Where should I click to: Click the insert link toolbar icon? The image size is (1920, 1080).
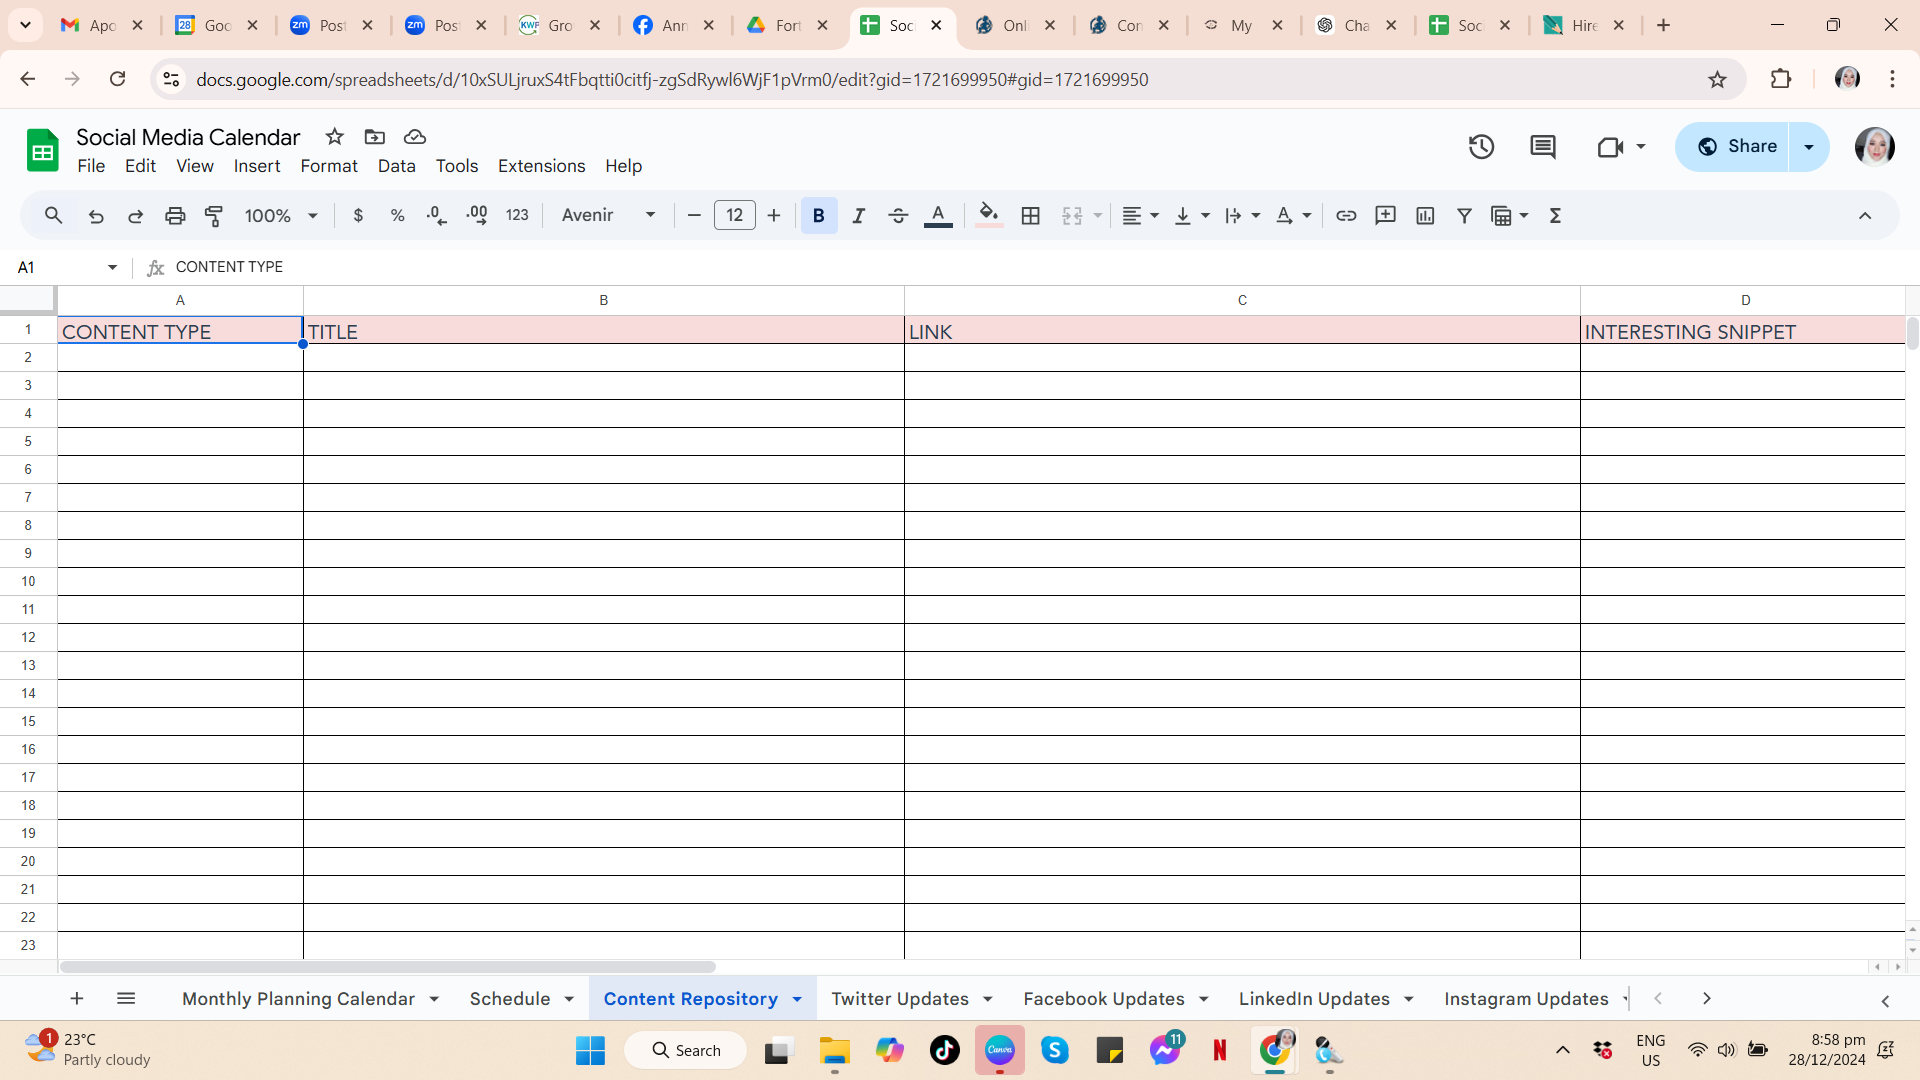[1346, 215]
